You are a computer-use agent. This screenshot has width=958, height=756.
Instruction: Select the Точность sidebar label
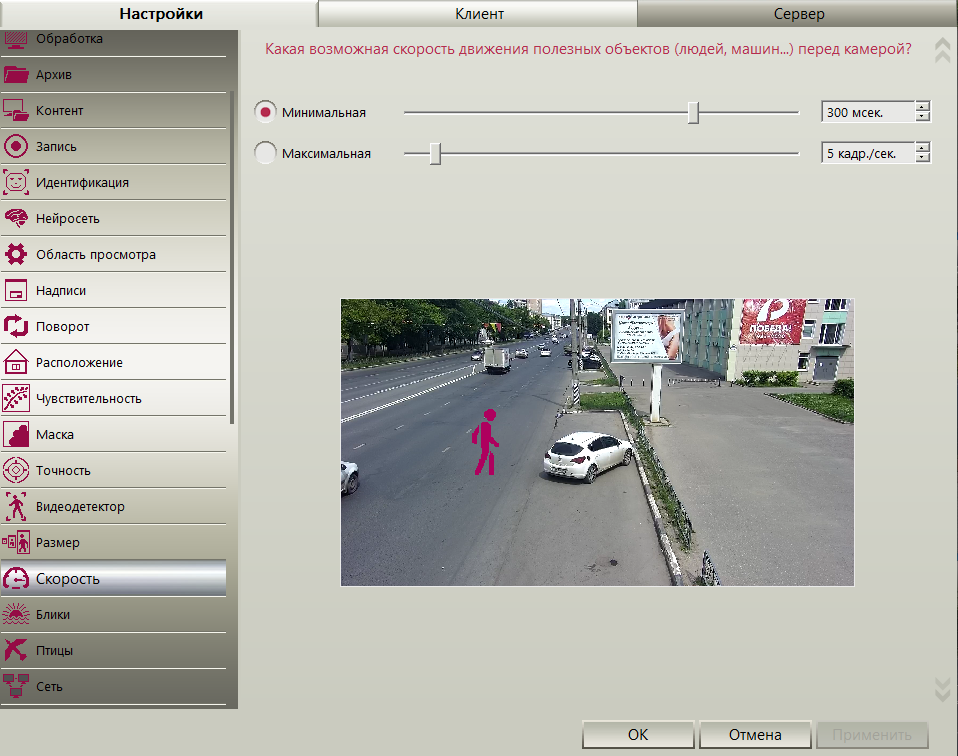coord(64,471)
